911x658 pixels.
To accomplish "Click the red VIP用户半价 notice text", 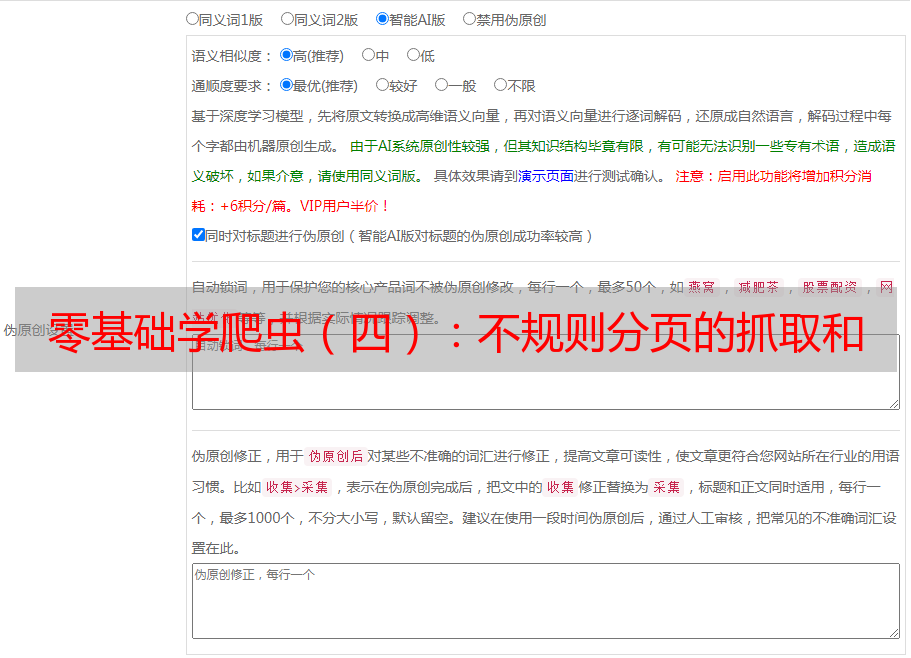I will tap(345, 206).
